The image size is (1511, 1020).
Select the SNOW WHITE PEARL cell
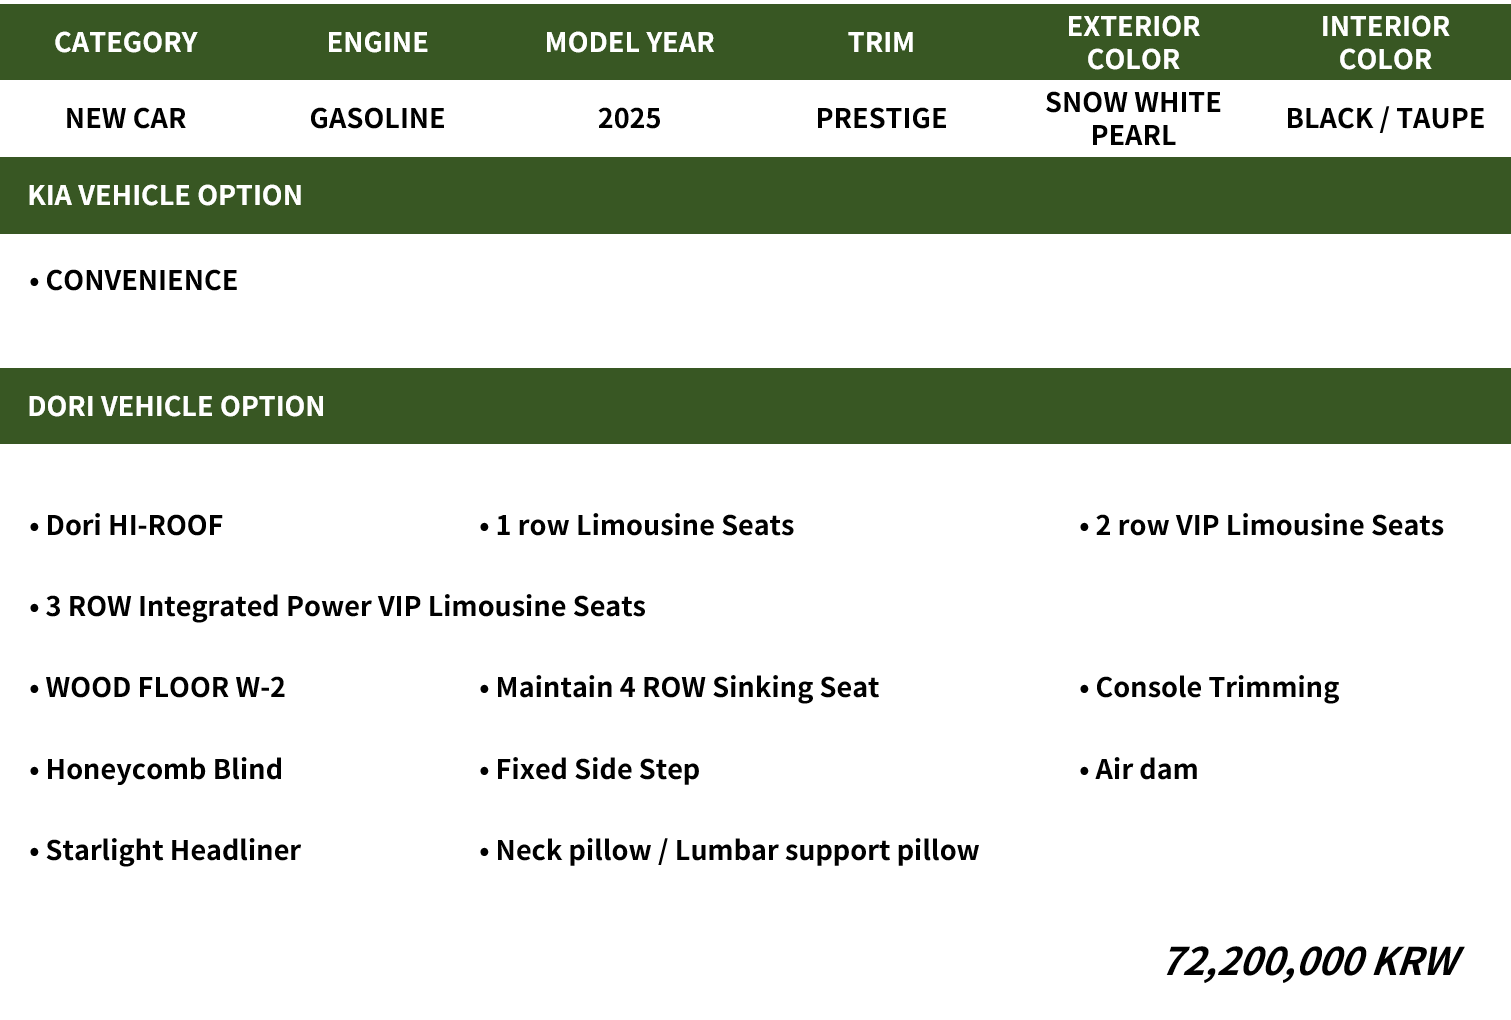coord(1133,118)
